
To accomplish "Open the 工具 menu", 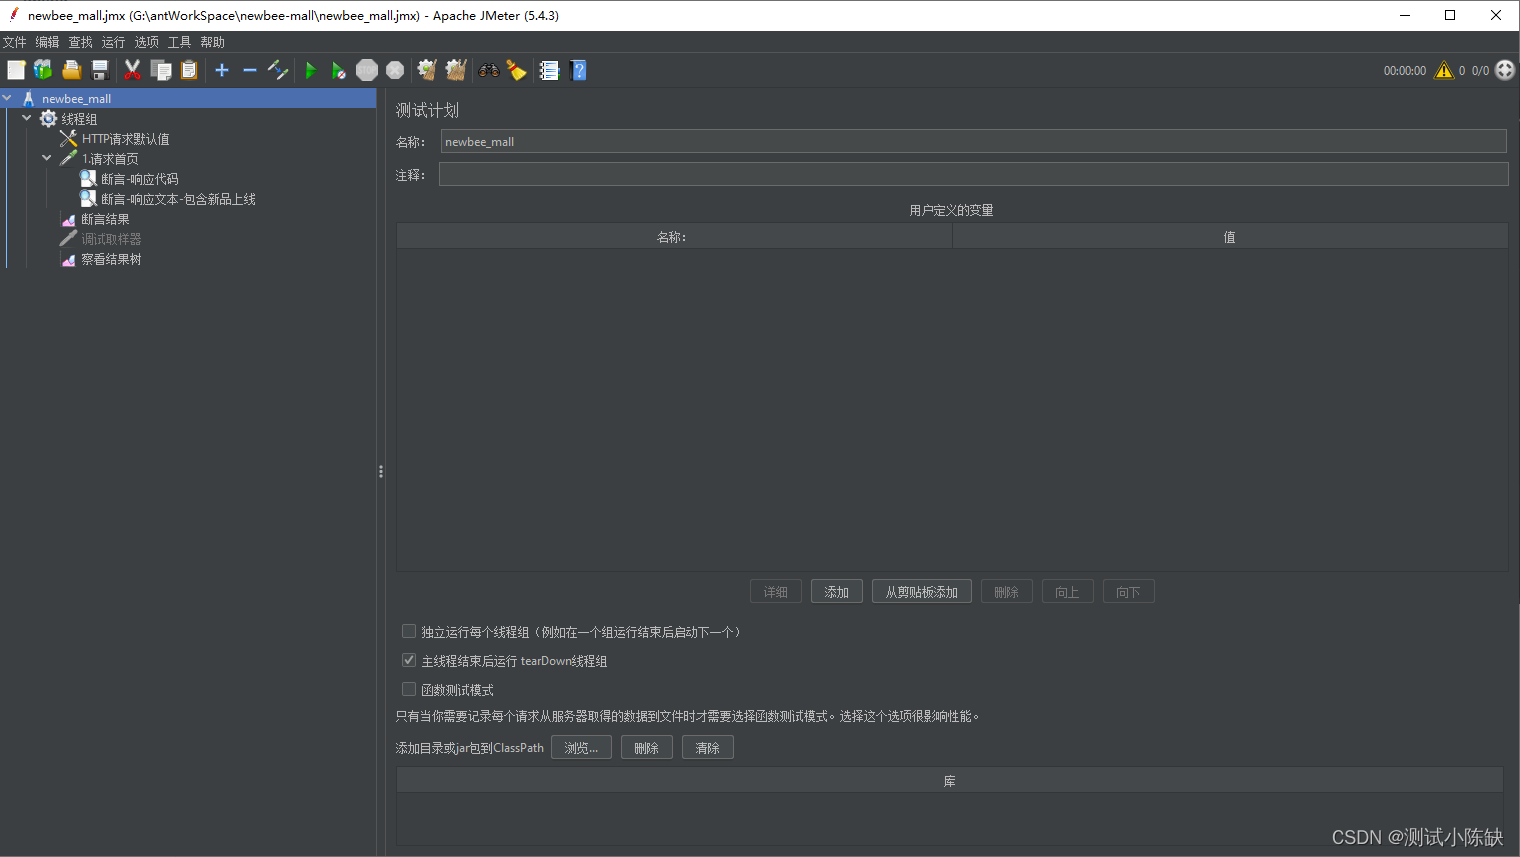I will click(179, 42).
